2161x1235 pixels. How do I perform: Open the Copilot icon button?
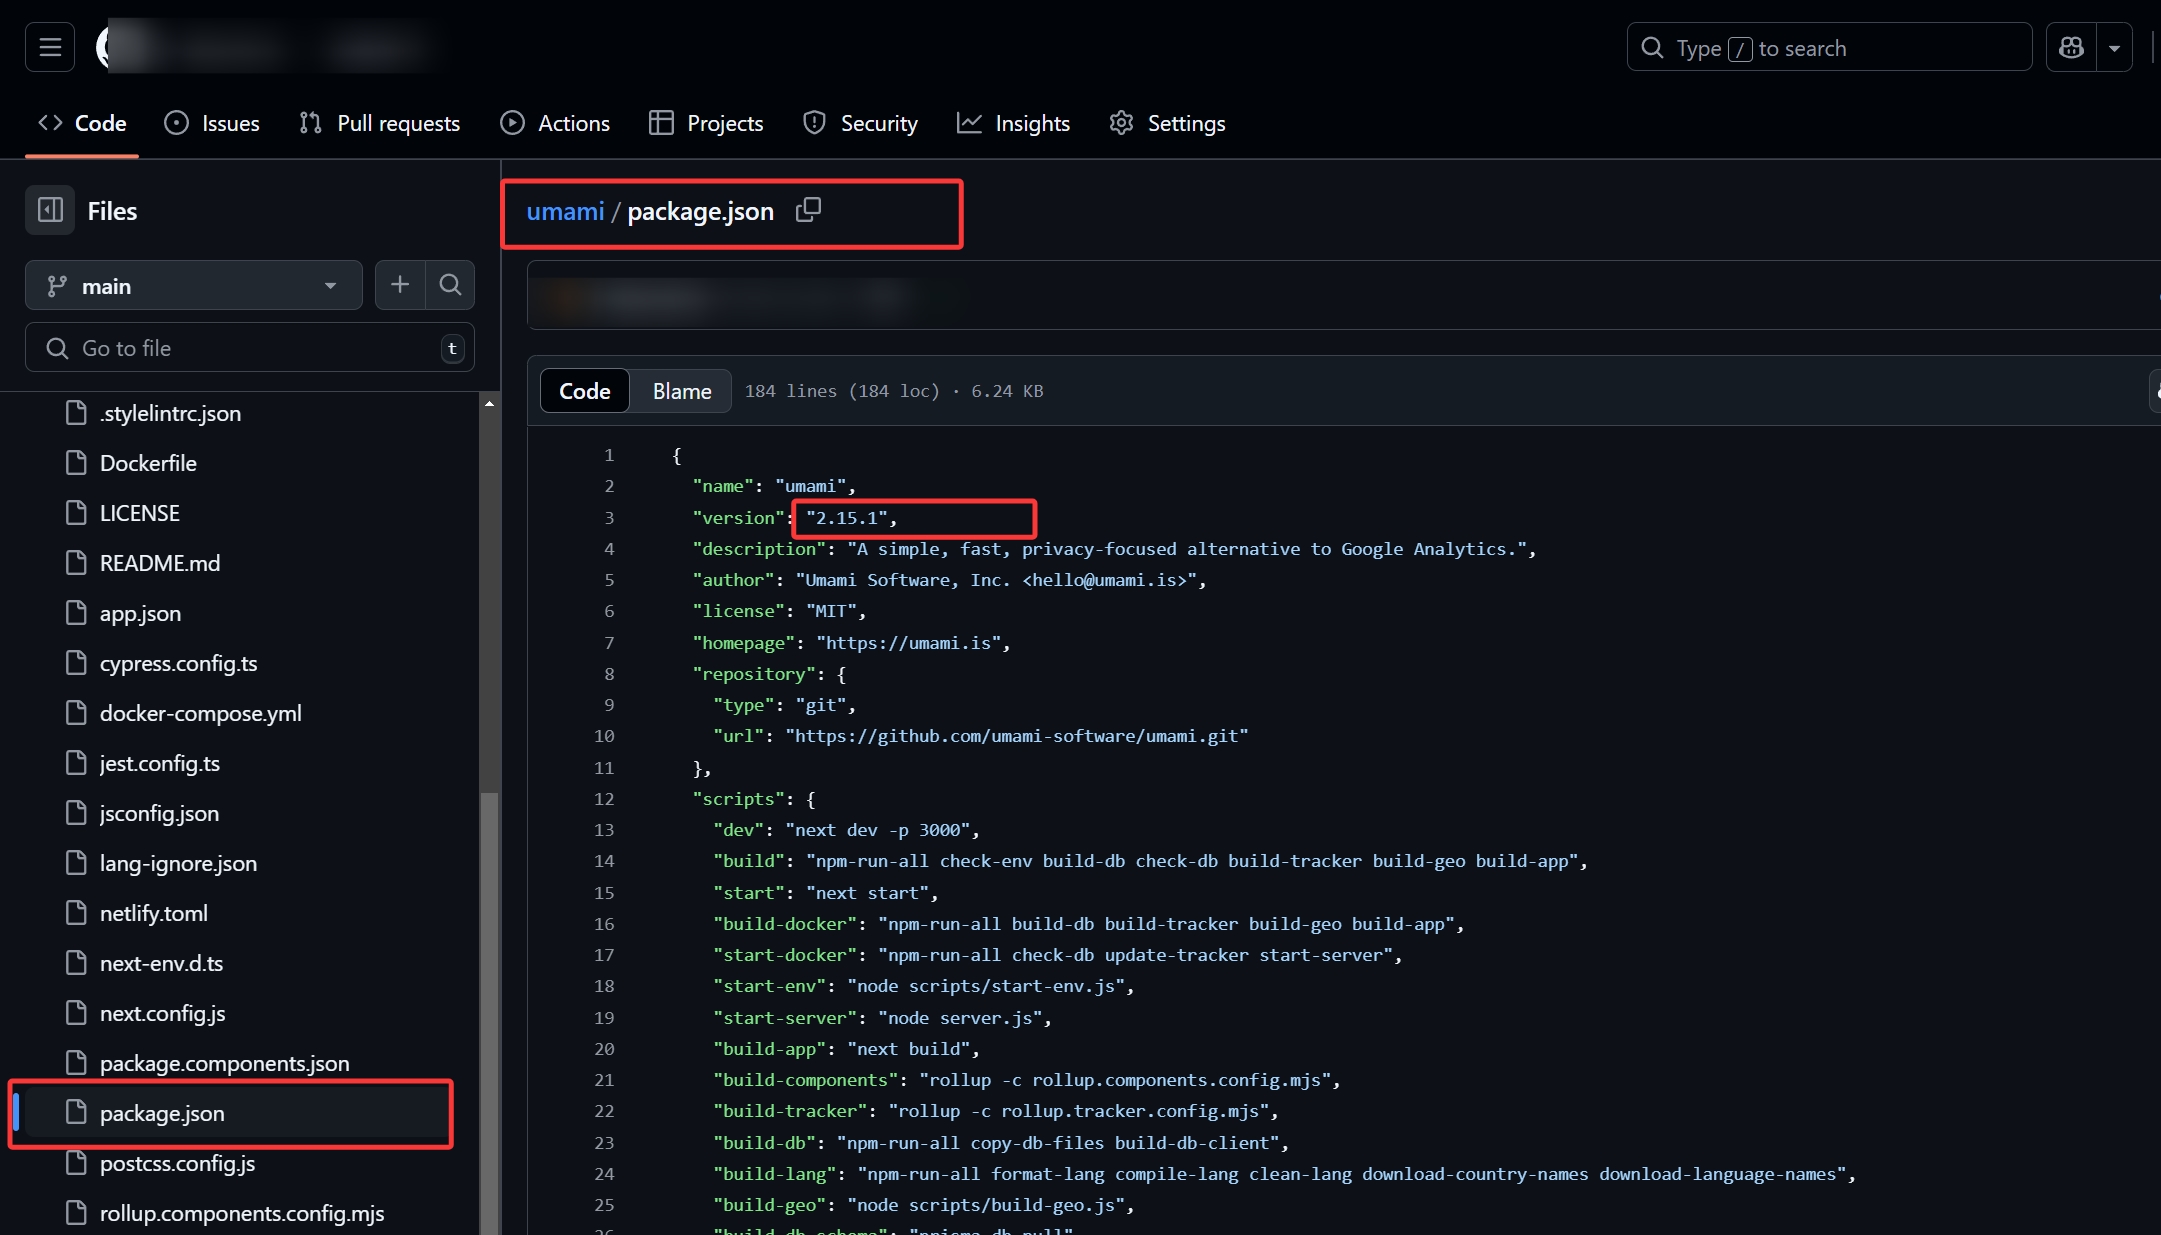pos(2071,47)
